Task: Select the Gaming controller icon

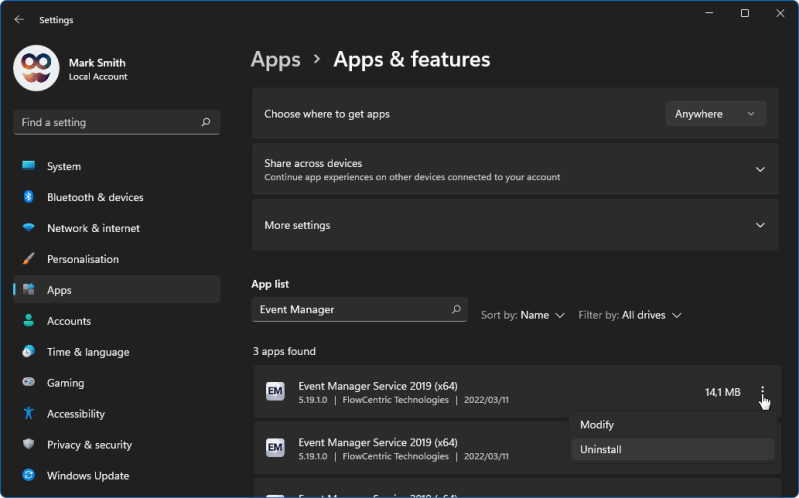Action: click(x=29, y=382)
